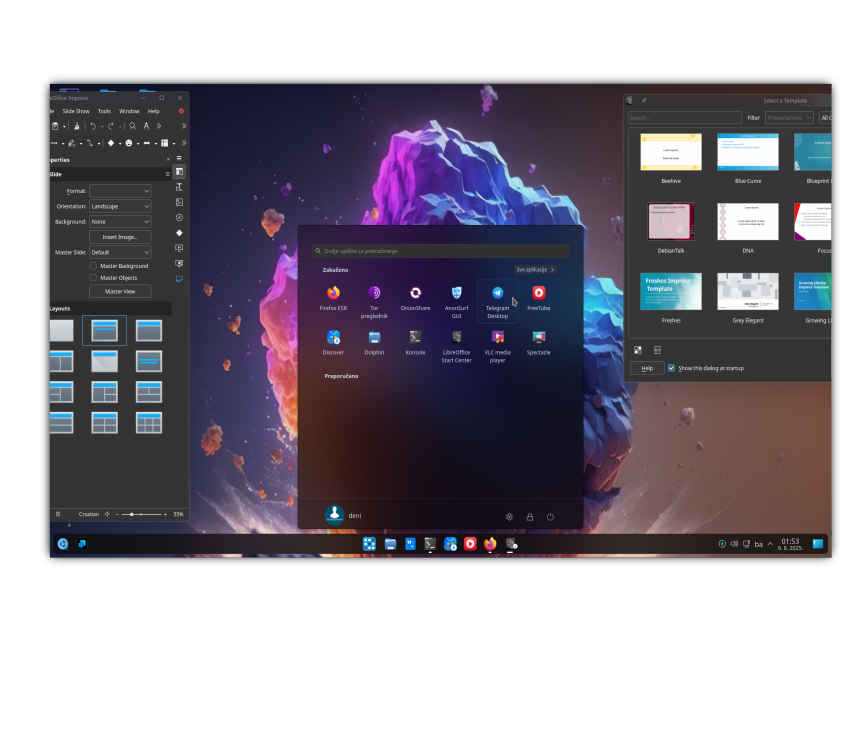The image size is (862, 756).
Task: Open the Help menu in Impress
Action: tap(153, 111)
